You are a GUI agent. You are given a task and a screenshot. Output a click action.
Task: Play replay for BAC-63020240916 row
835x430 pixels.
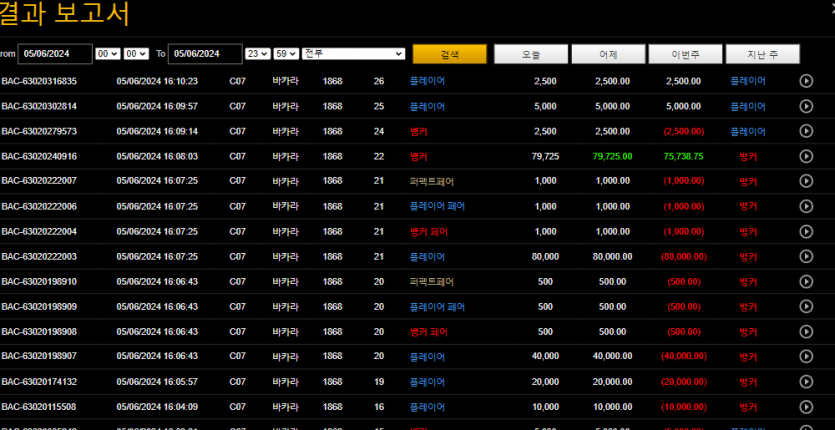tap(806, 156)
